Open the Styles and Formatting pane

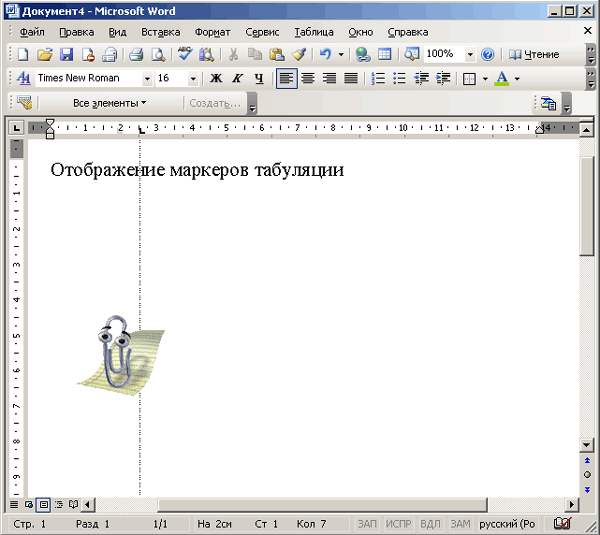tap(23, 78)
